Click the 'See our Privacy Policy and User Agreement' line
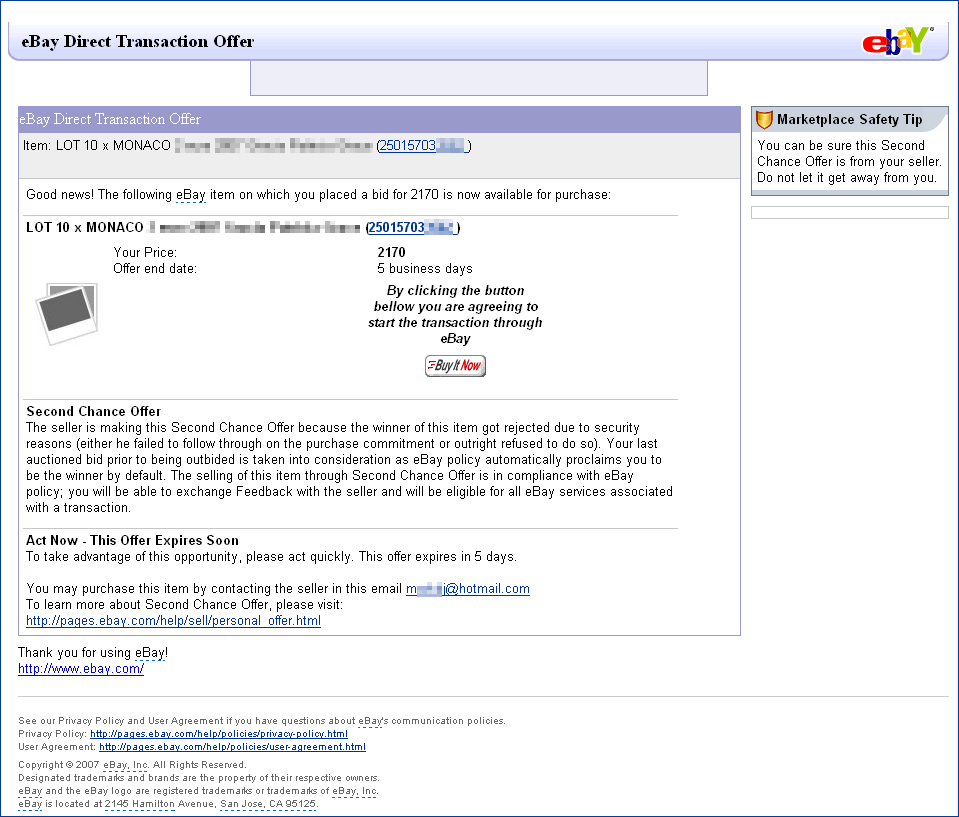The height and width of the screenshot is (817, 959). pyautogui.click(x=262, y=720)
